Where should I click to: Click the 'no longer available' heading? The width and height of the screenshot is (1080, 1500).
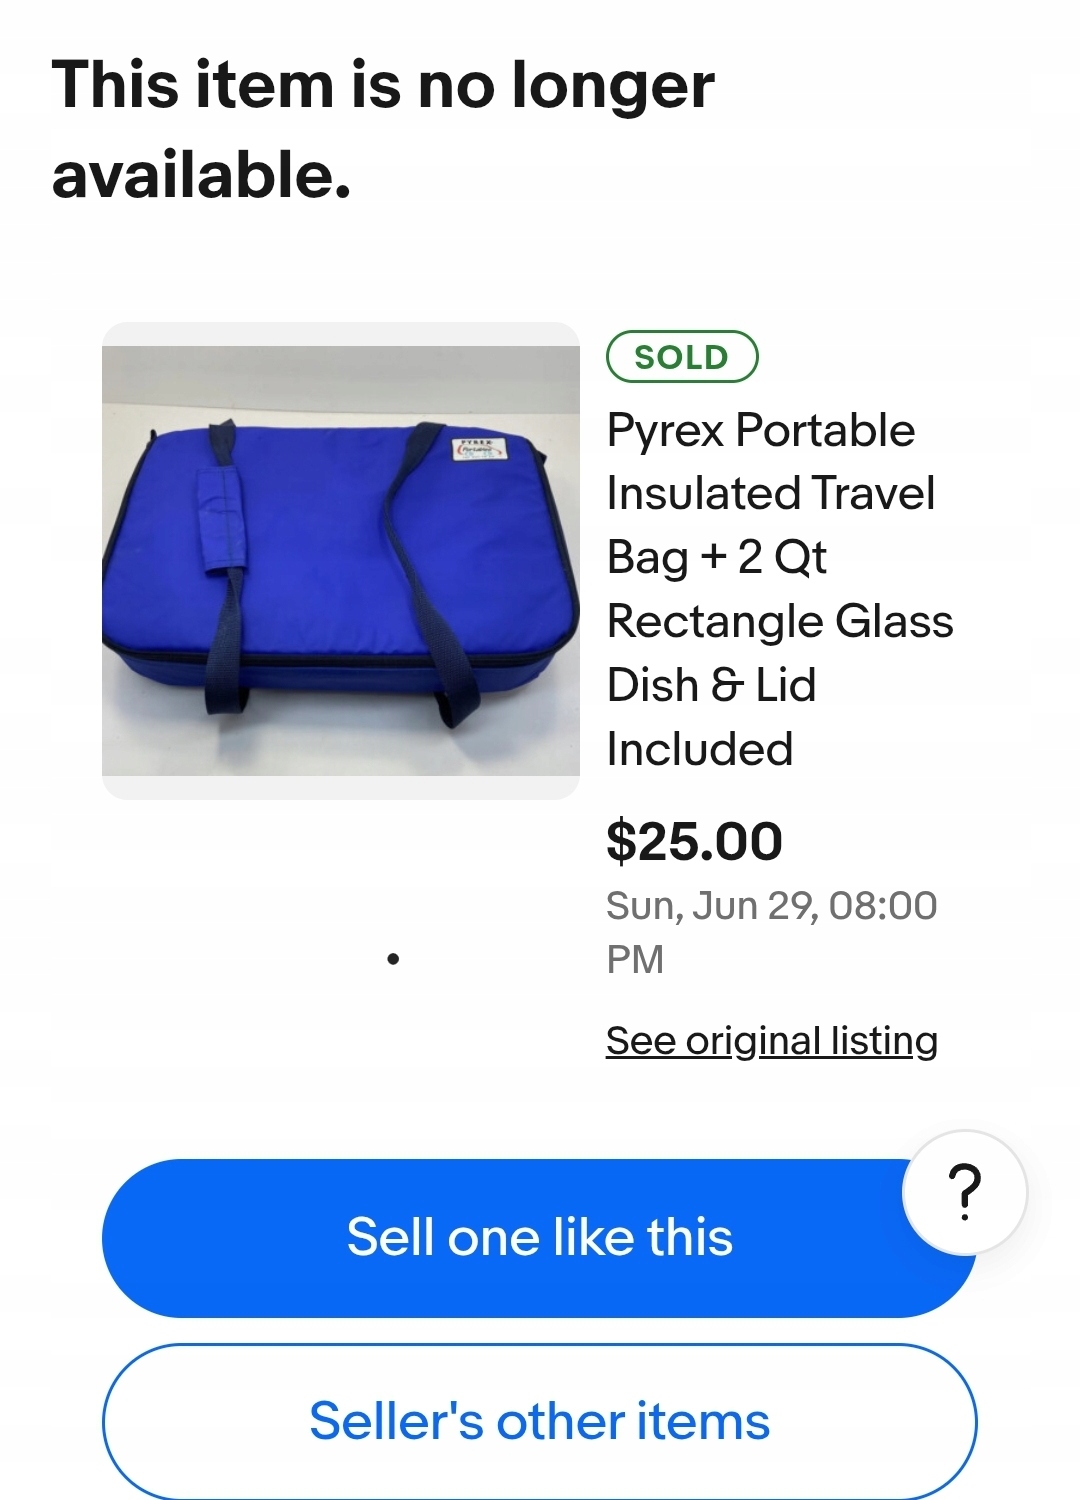tap(383, 129)
